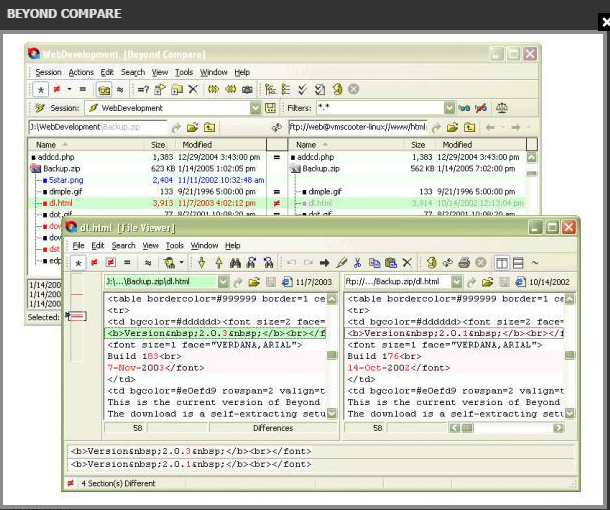The image size is (610, 510).
Task: Click Copy to left side arrows icon
Action: point(230,89)
